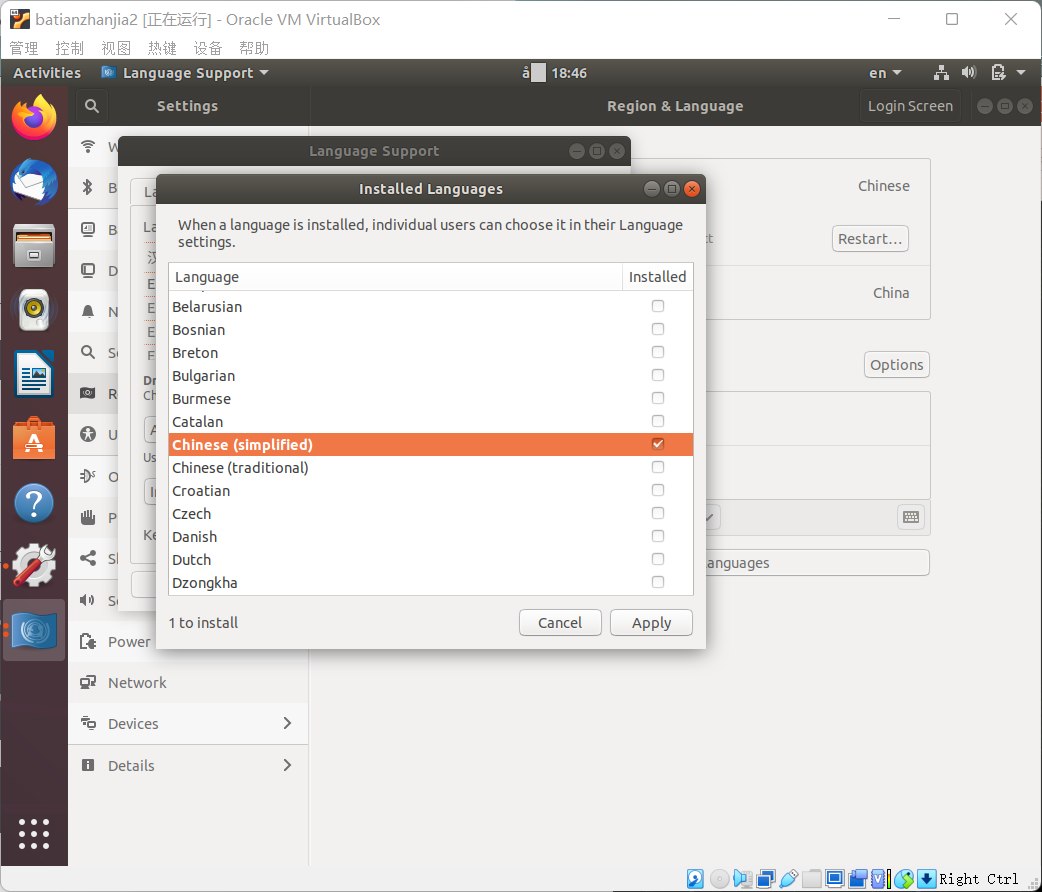Screen dimensions: 1042x892
Task: Select the Sound speaker icon in sidebar
Action: [x=88, y=600]
